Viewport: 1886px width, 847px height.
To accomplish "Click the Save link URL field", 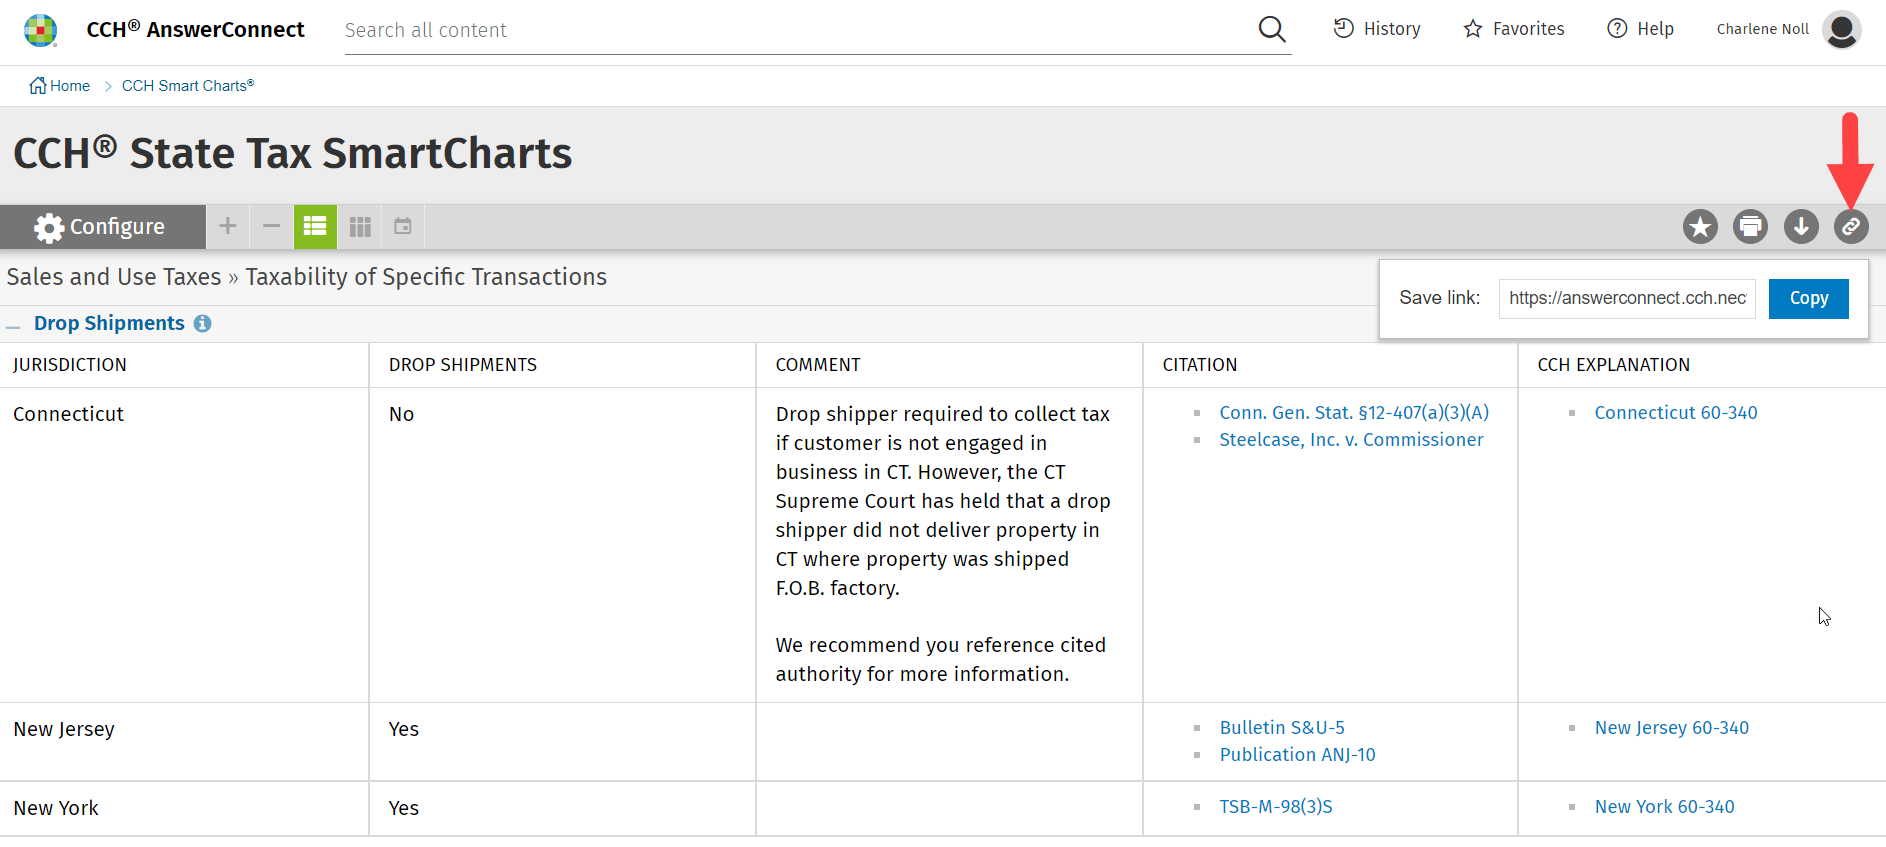I will 1627,298.
